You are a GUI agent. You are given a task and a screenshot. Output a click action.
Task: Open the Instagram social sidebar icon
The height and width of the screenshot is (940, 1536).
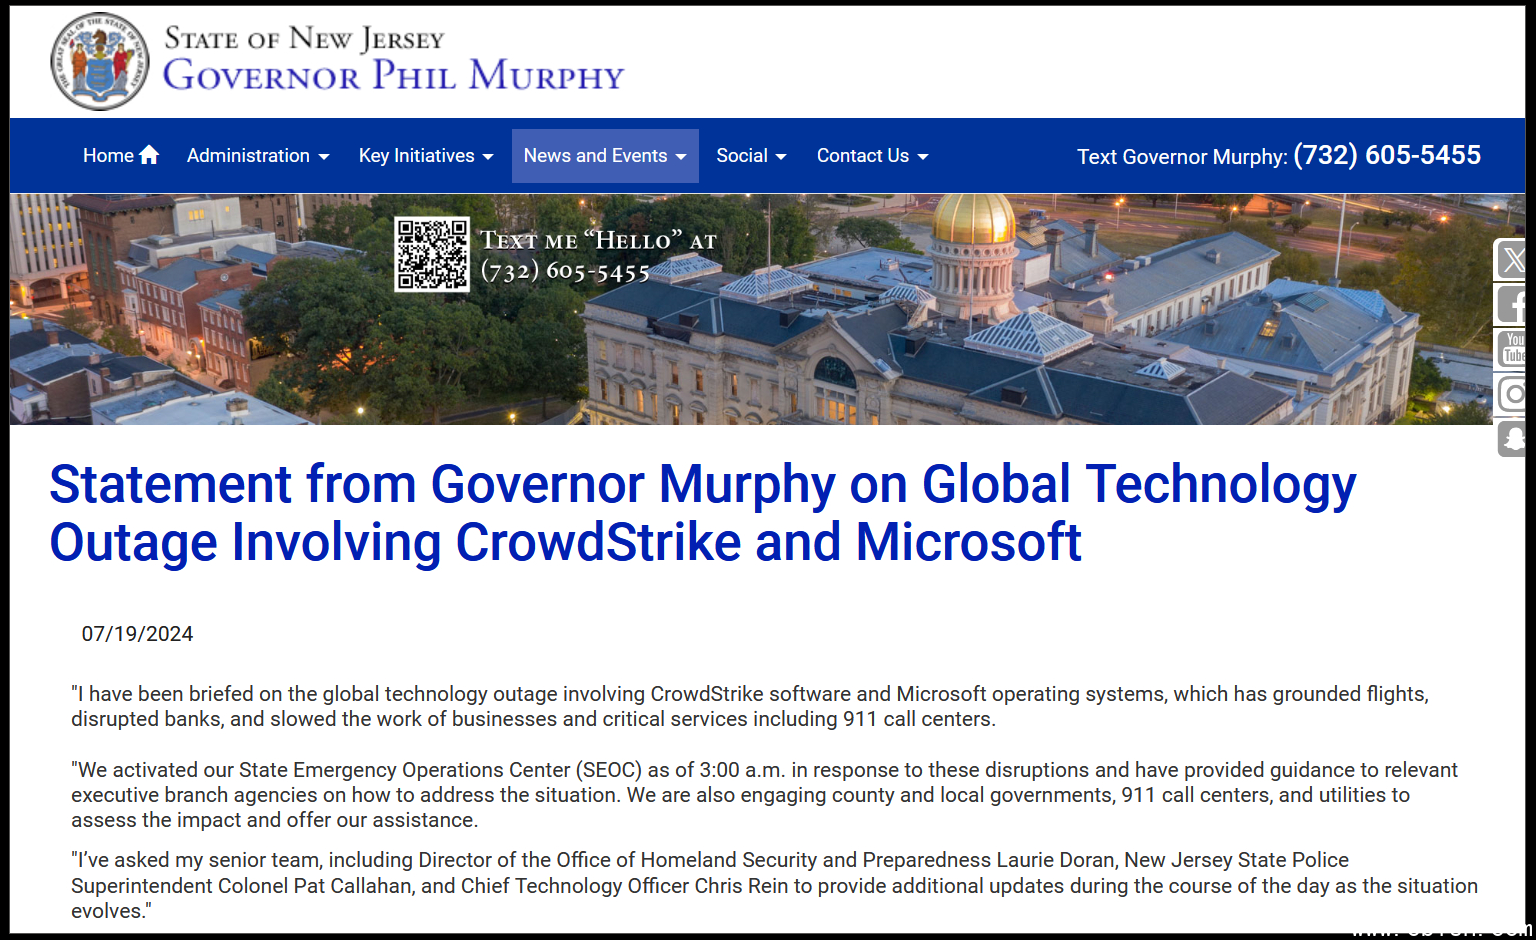(x=1512, y=393)
